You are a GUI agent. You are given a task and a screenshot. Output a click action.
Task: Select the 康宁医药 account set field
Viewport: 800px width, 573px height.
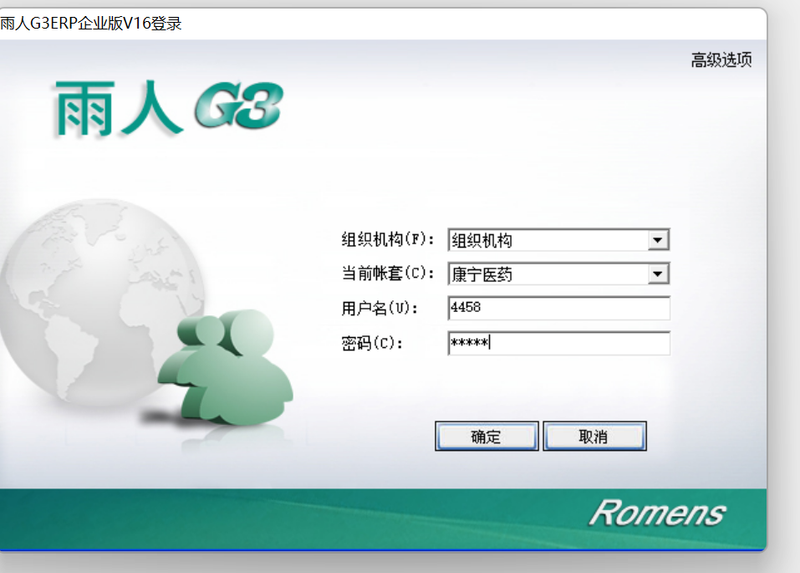pyautogui.click(x=545, y=274)
